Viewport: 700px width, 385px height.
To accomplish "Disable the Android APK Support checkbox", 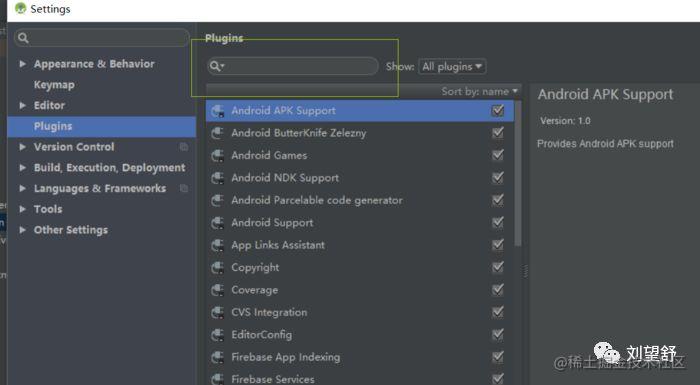I will click(x=497, y=110).
